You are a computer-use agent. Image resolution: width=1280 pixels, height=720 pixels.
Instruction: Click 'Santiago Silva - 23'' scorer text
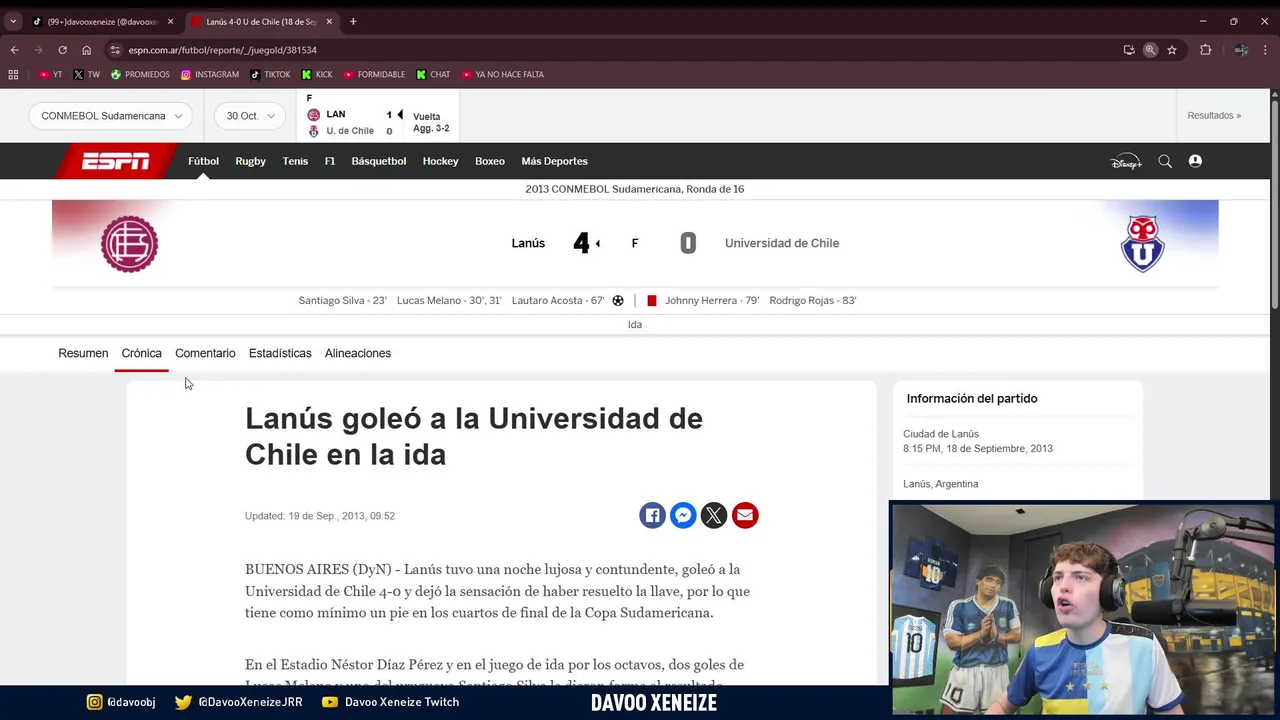tap(342, 300)
